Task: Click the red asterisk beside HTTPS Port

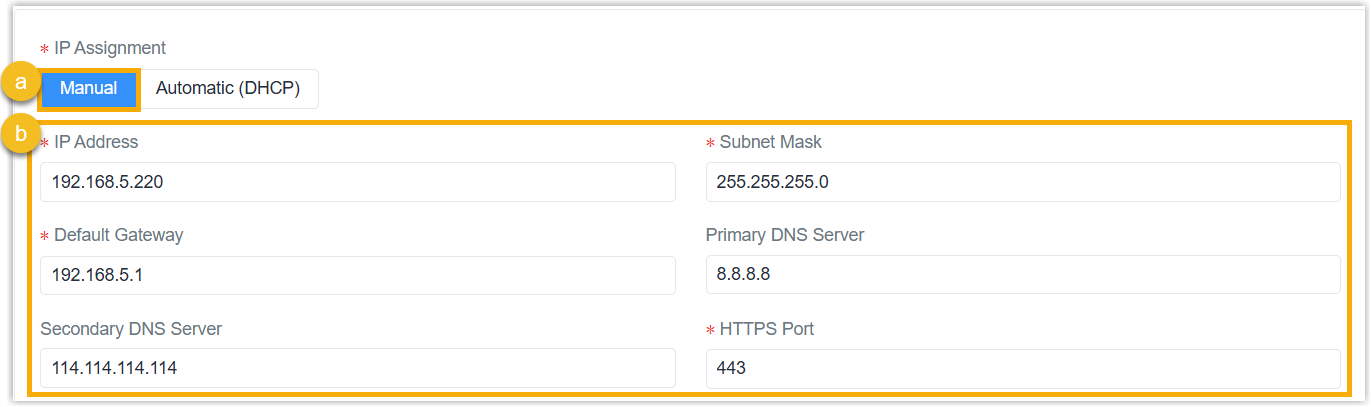Action: pyautogui.click(x=711, y=330)
